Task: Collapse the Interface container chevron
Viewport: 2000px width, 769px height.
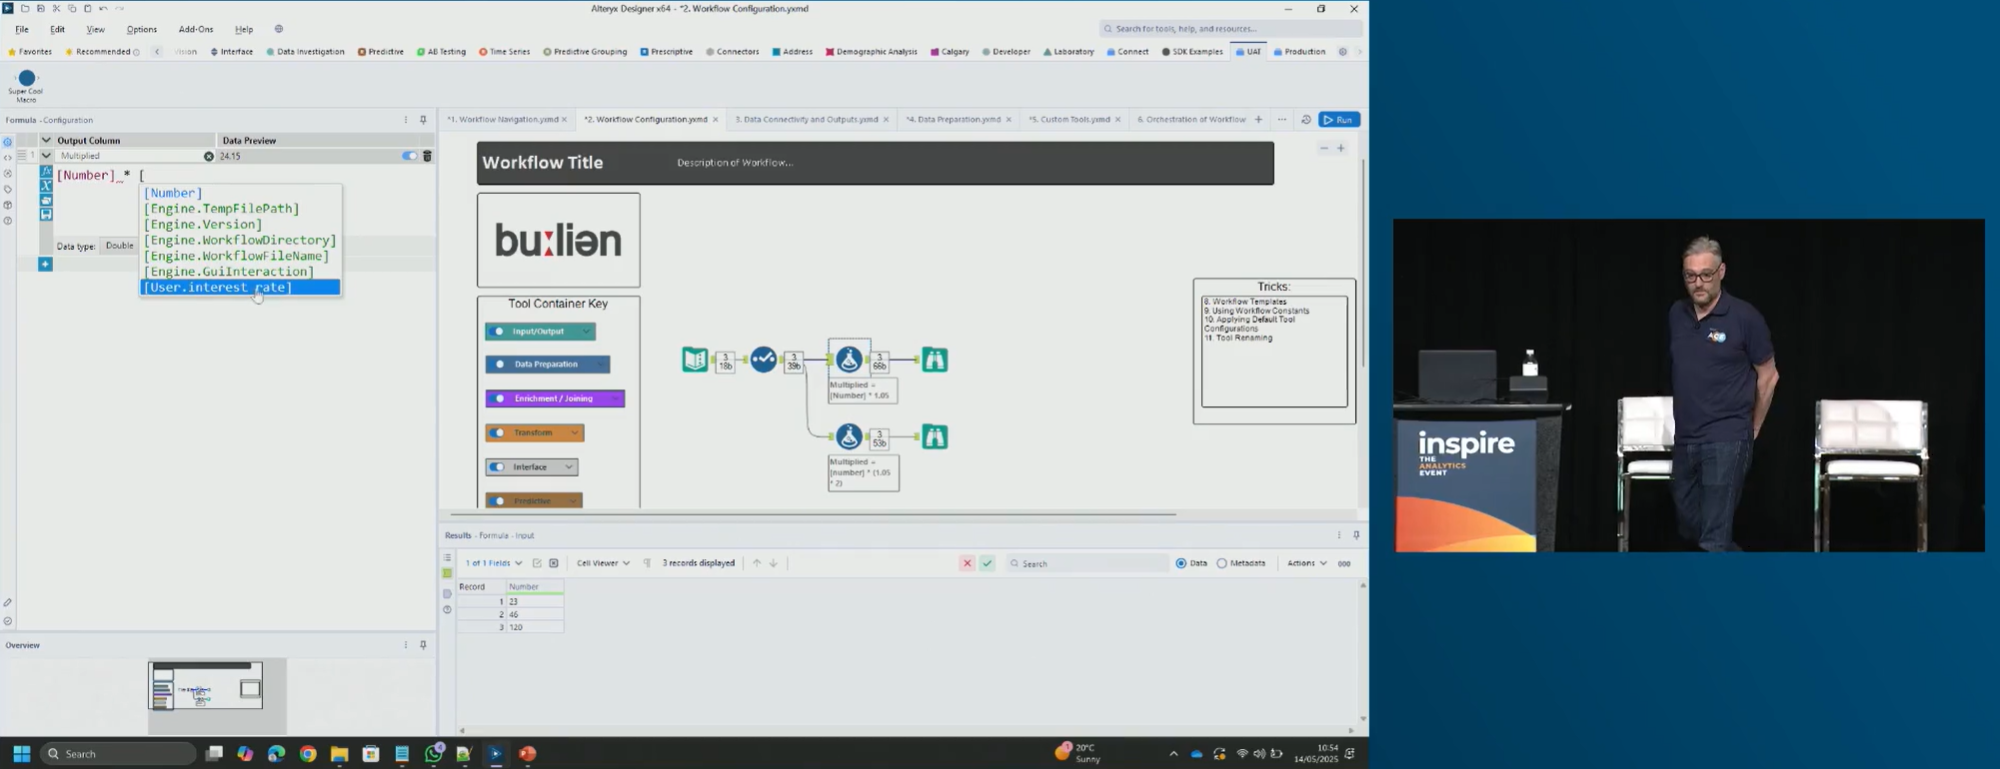Action: point(568,467)
